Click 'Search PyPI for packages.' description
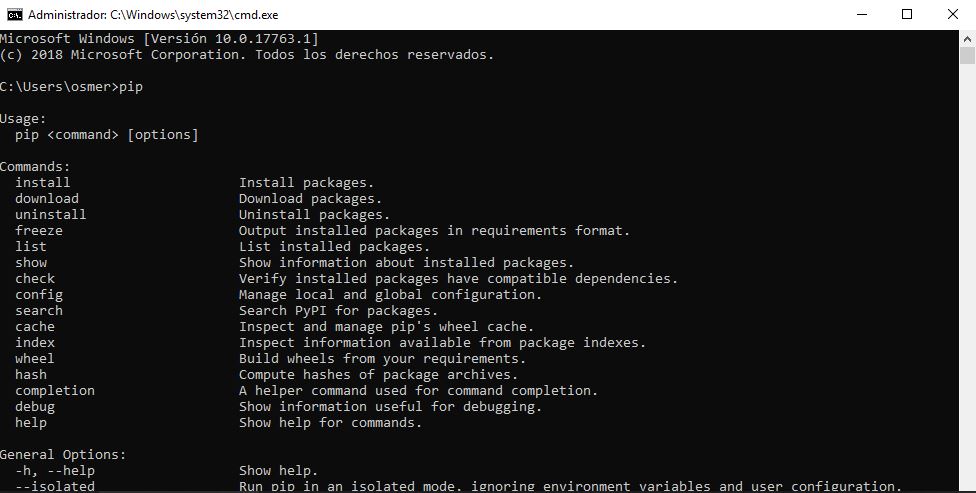Viewport: 976px width, 493px height. [x=339, y=310]
